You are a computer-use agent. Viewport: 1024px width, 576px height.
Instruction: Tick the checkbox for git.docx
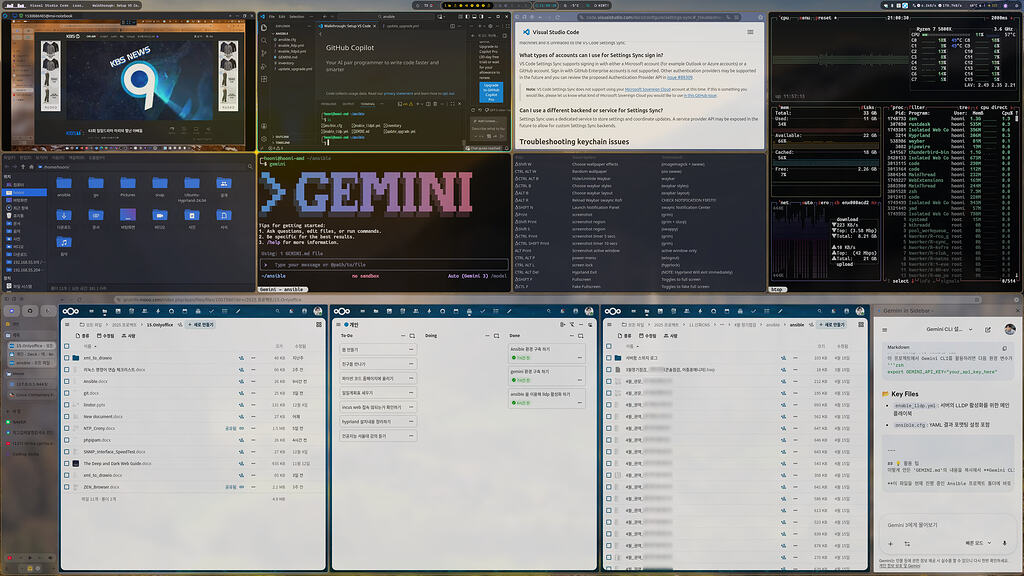click(67, 393)
